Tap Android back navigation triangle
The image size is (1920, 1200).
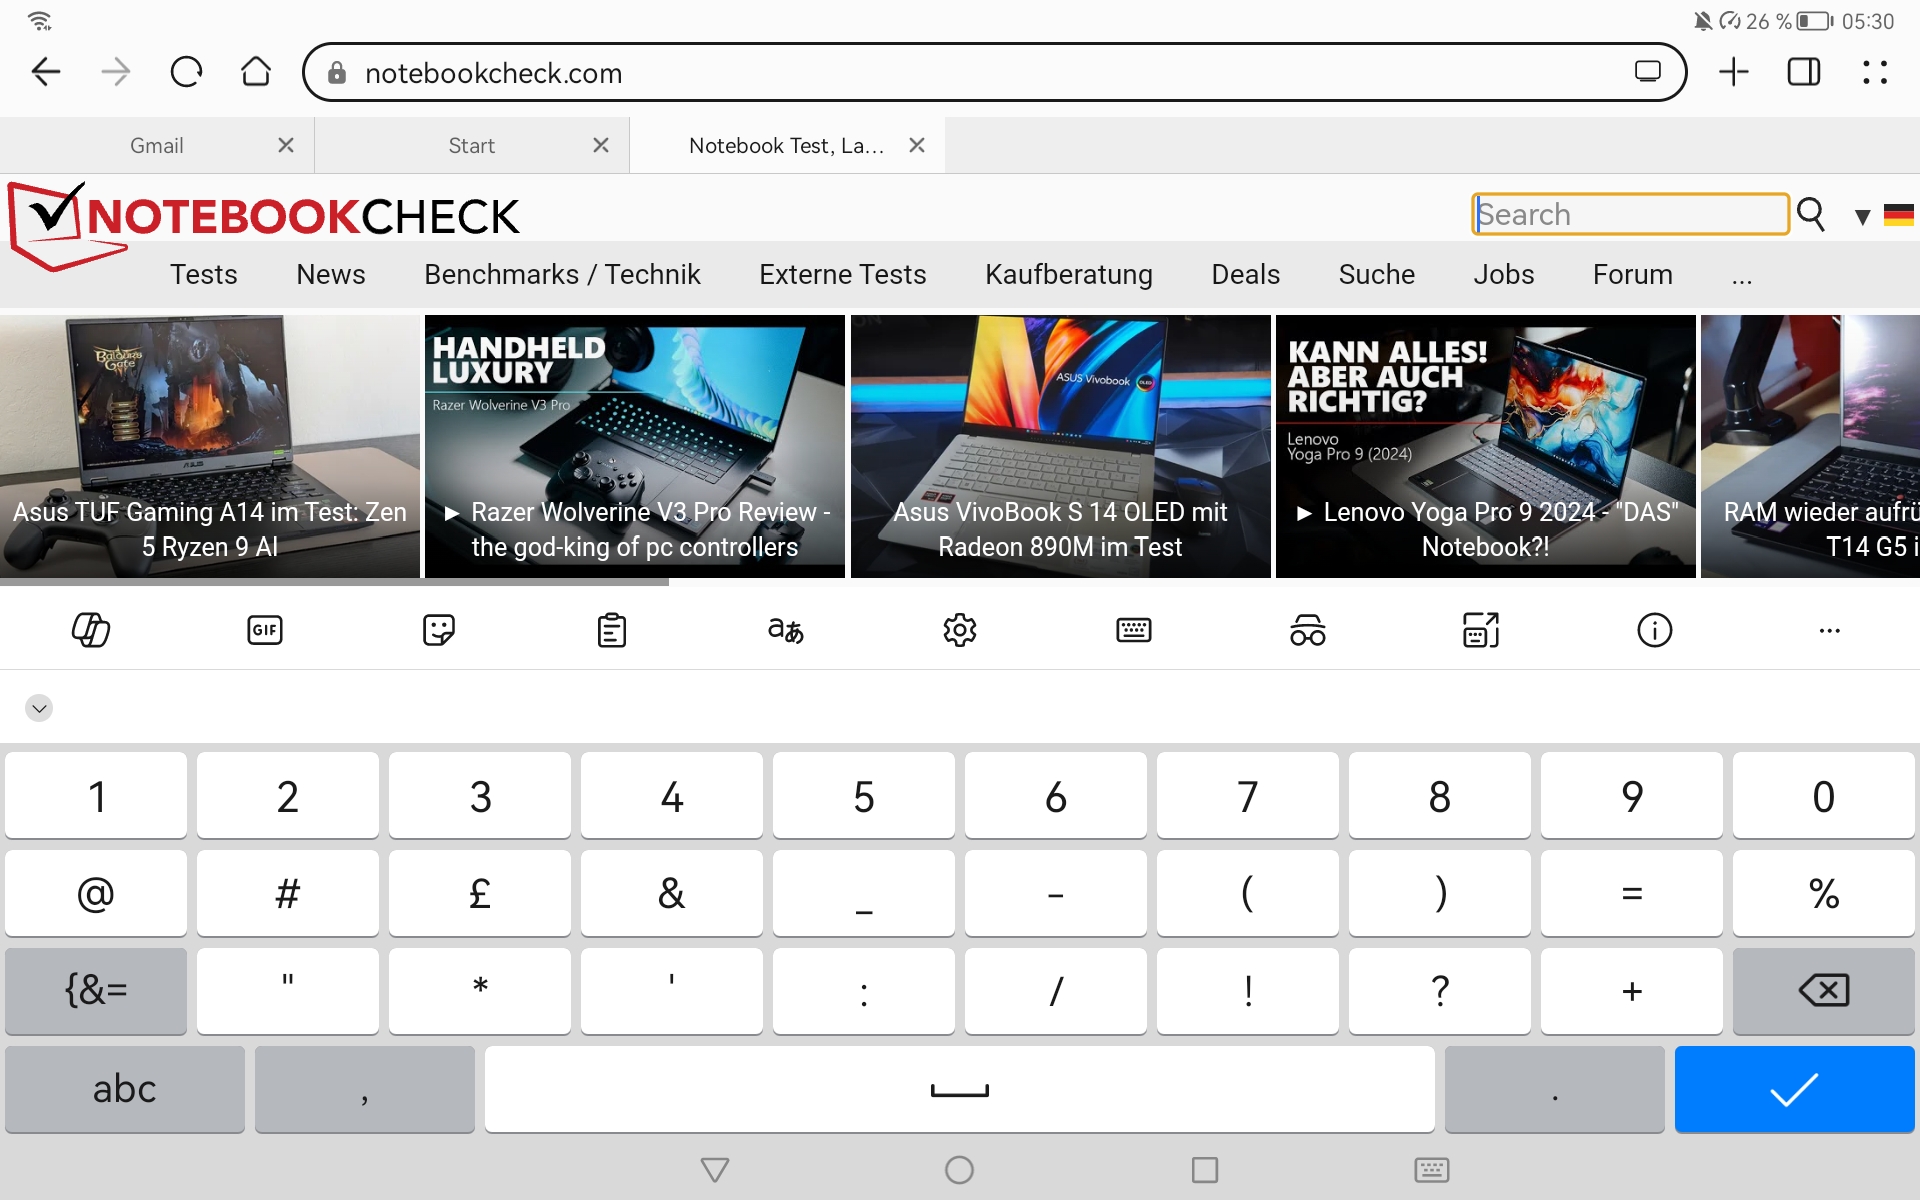coord(715,1169)
